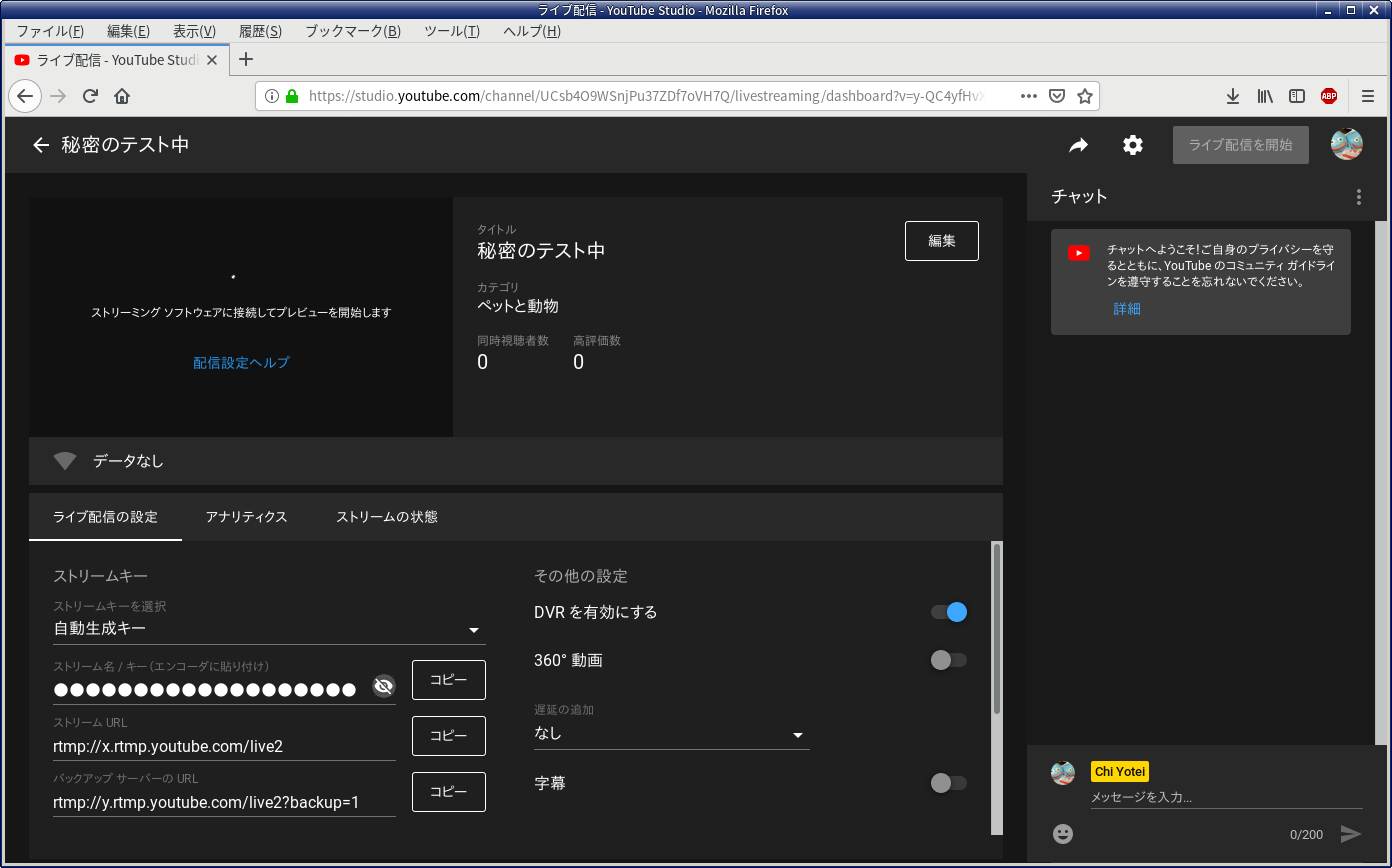The width and height of the screenshot is (1392, 868).
Task: Click site information icon in URL bar
Action: pos(271,97)
